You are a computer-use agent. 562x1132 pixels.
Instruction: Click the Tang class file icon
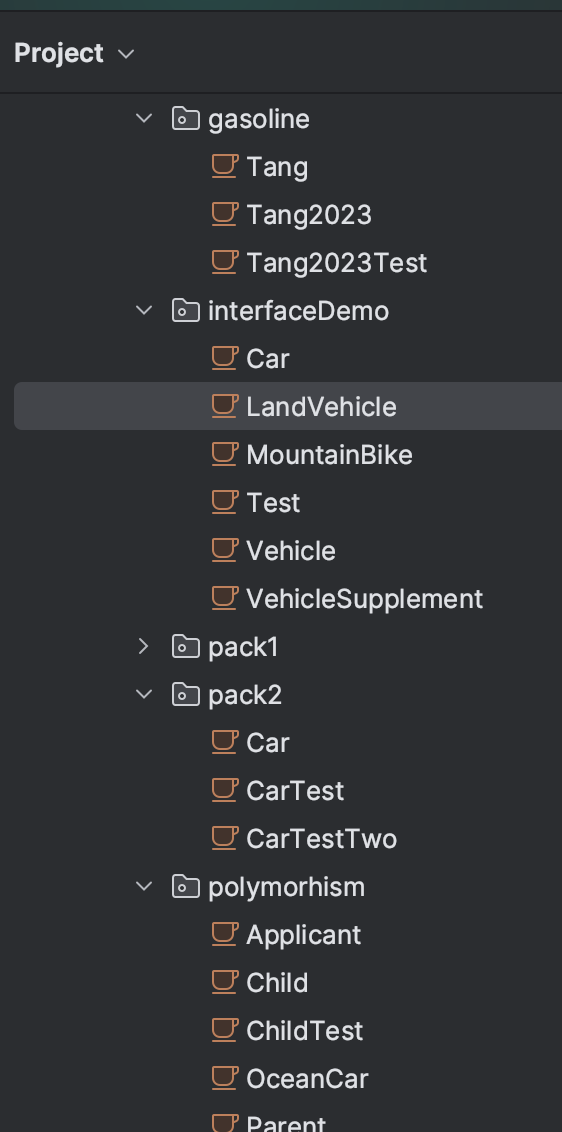(x=225, y=166)
